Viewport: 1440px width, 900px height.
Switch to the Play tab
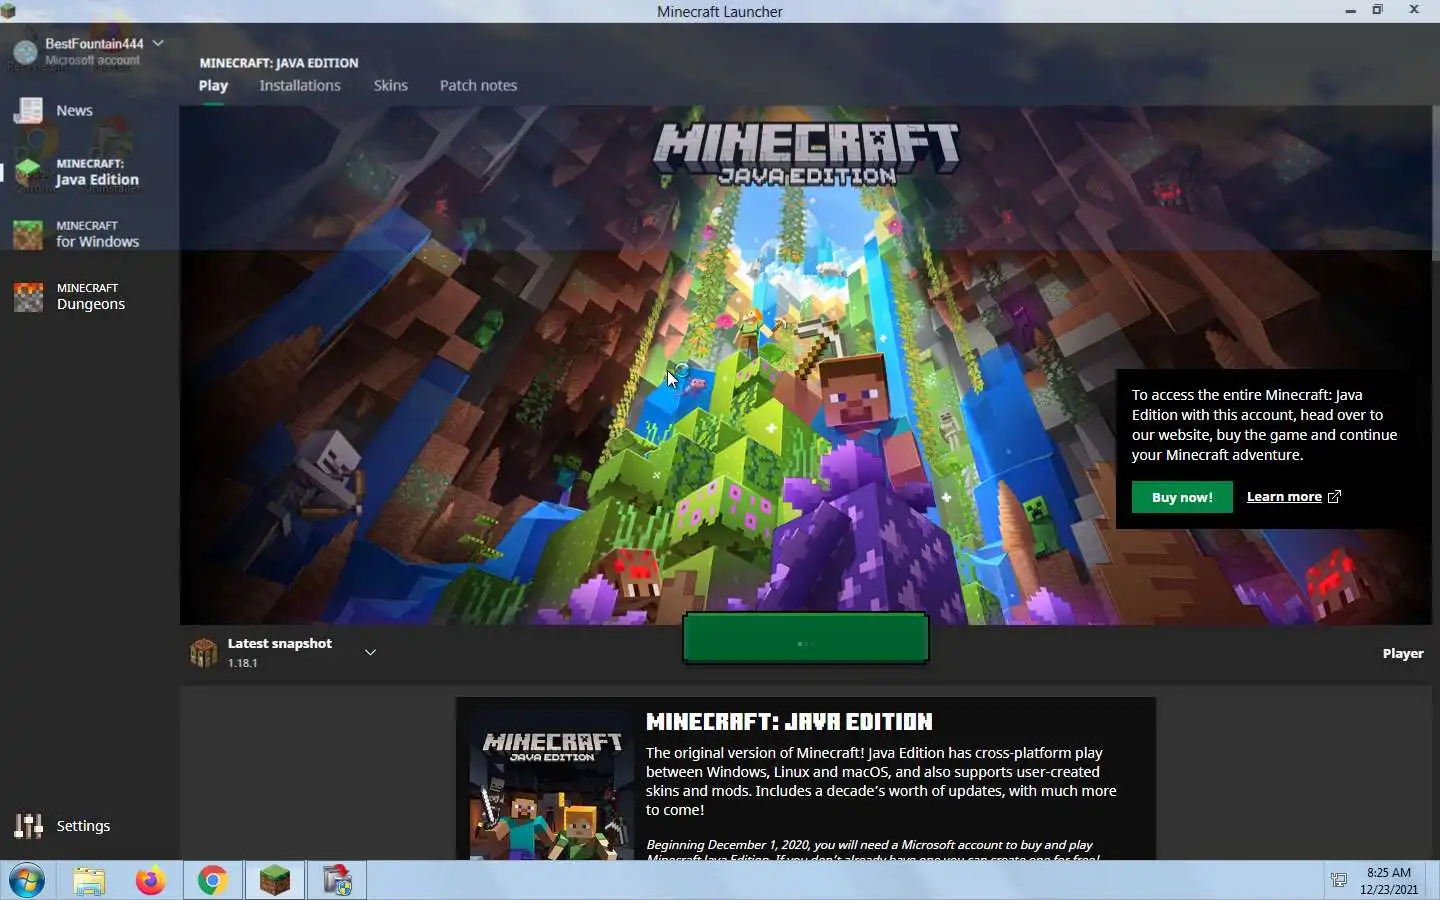click(x=213, y=86)
